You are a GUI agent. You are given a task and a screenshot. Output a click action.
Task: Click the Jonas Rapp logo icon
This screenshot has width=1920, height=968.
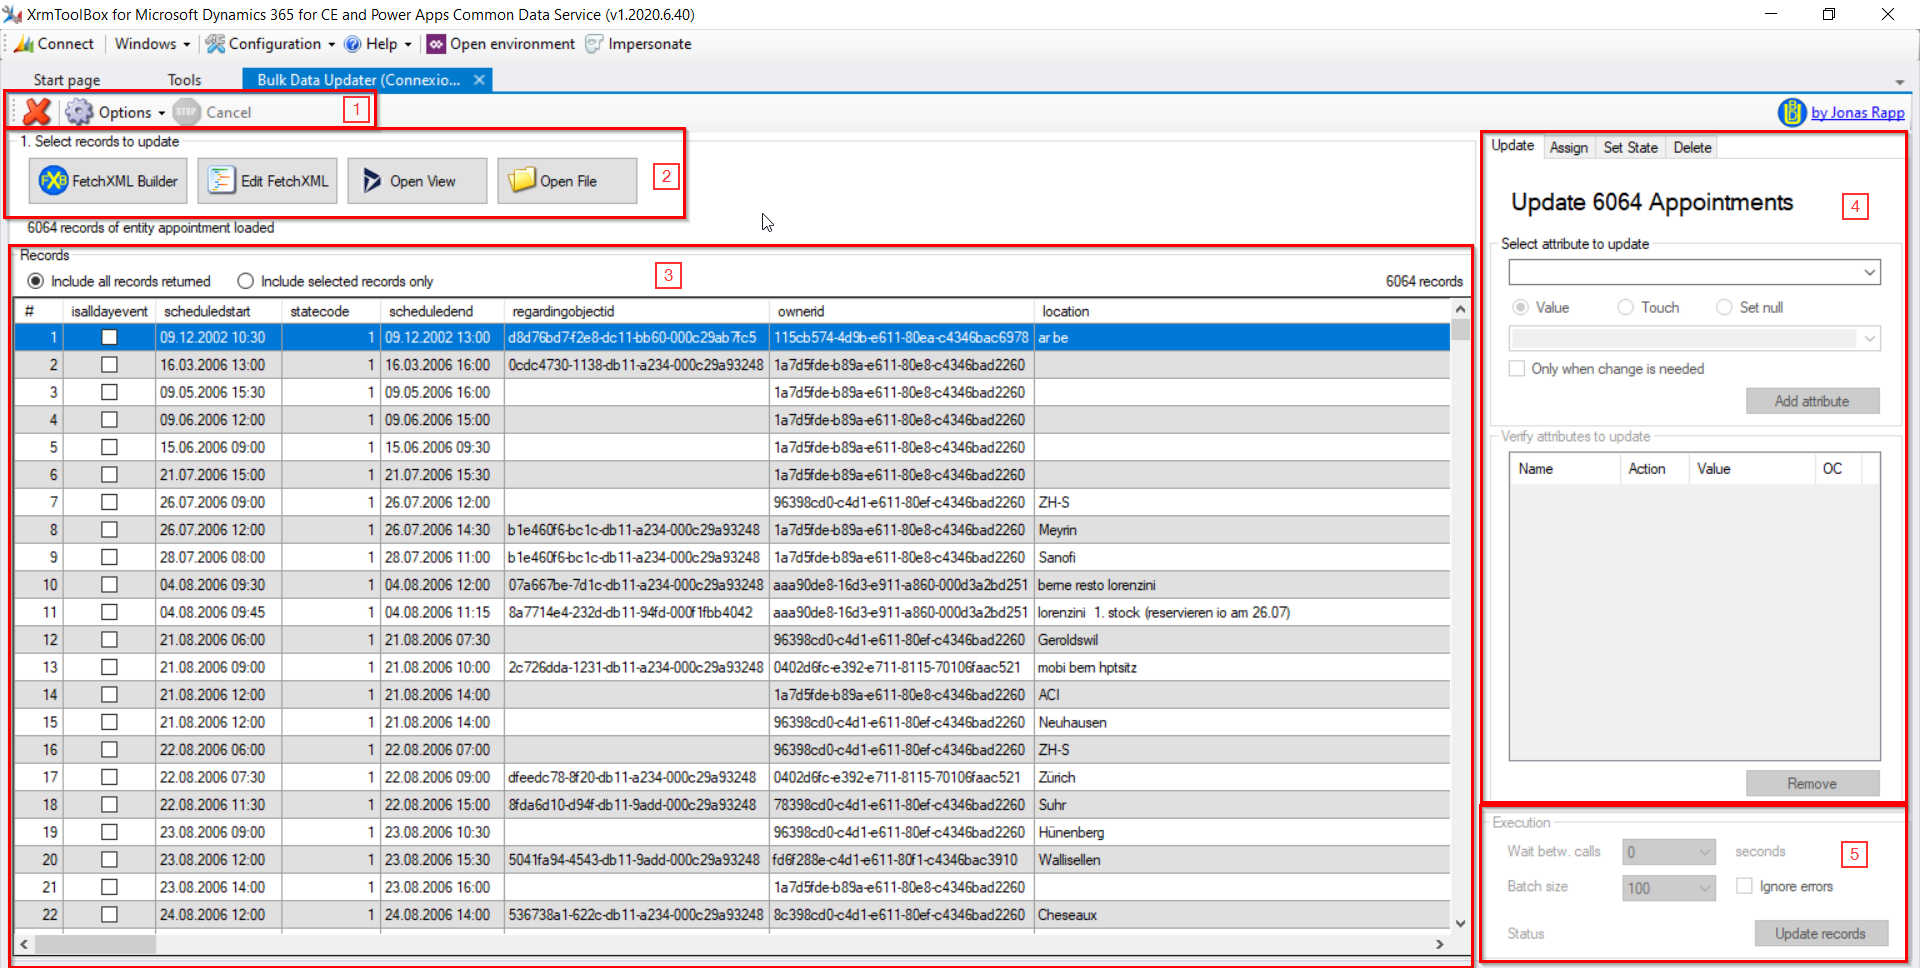tap(1791, 112)
